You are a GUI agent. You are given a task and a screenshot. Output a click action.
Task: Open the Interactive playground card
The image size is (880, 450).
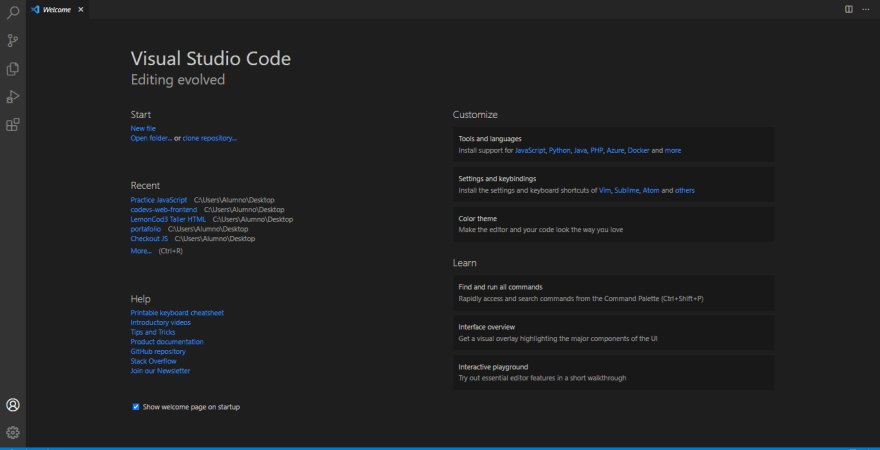pos(613,373)
